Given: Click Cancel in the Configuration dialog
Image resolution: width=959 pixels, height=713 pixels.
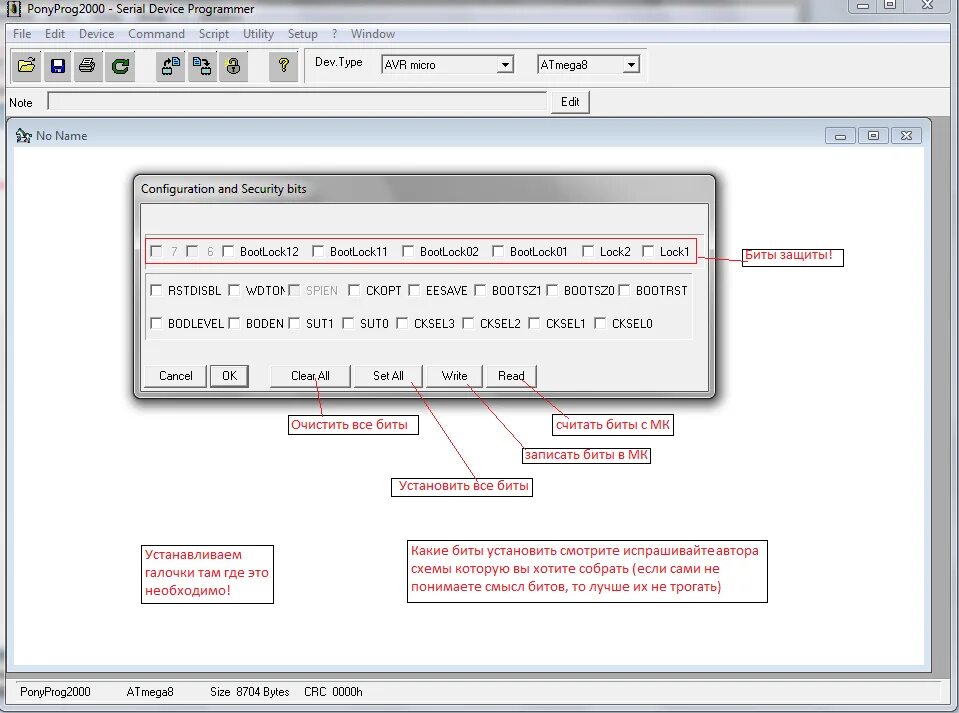Looking at the screenshot, I should [x=176, y=376].
